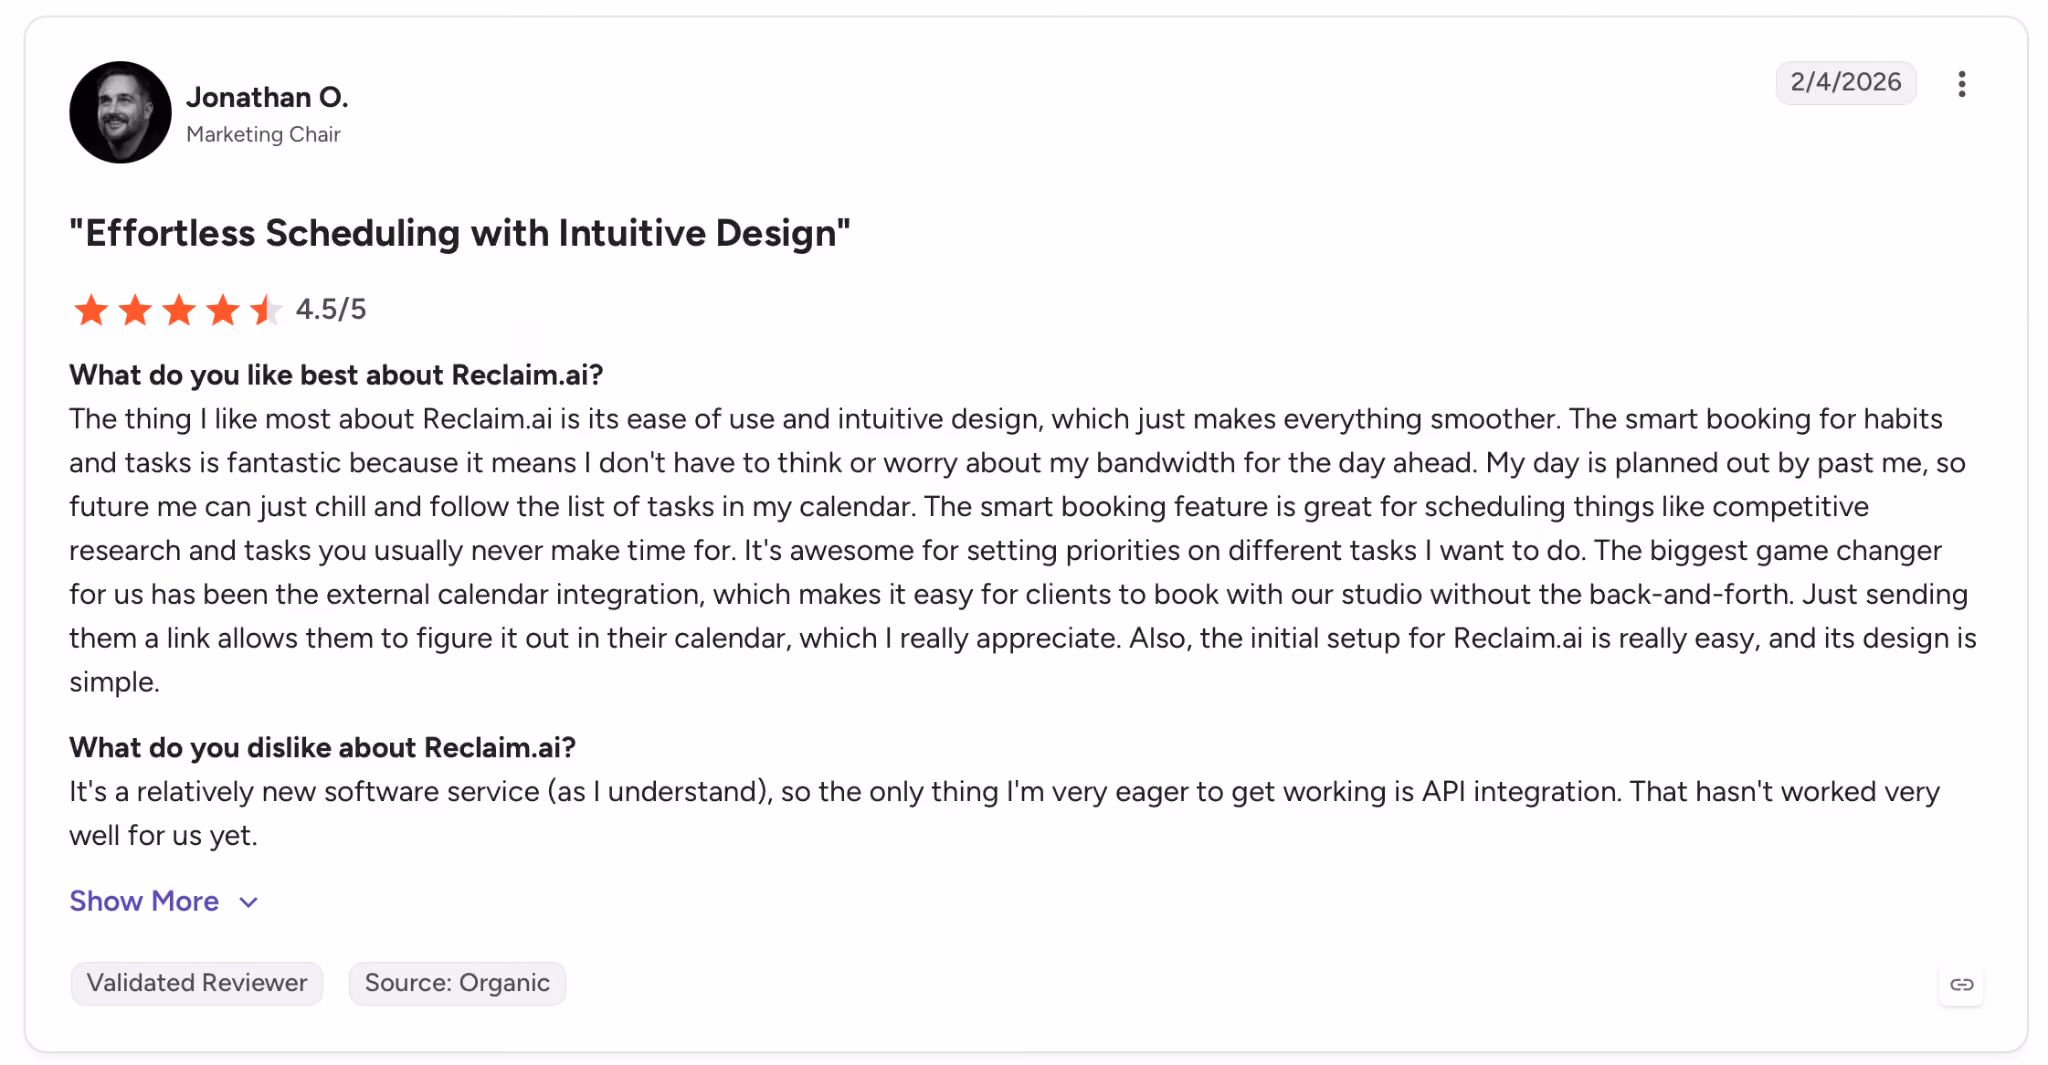Click the 'like best about Reclaim.ai' heading

(336, 375)
